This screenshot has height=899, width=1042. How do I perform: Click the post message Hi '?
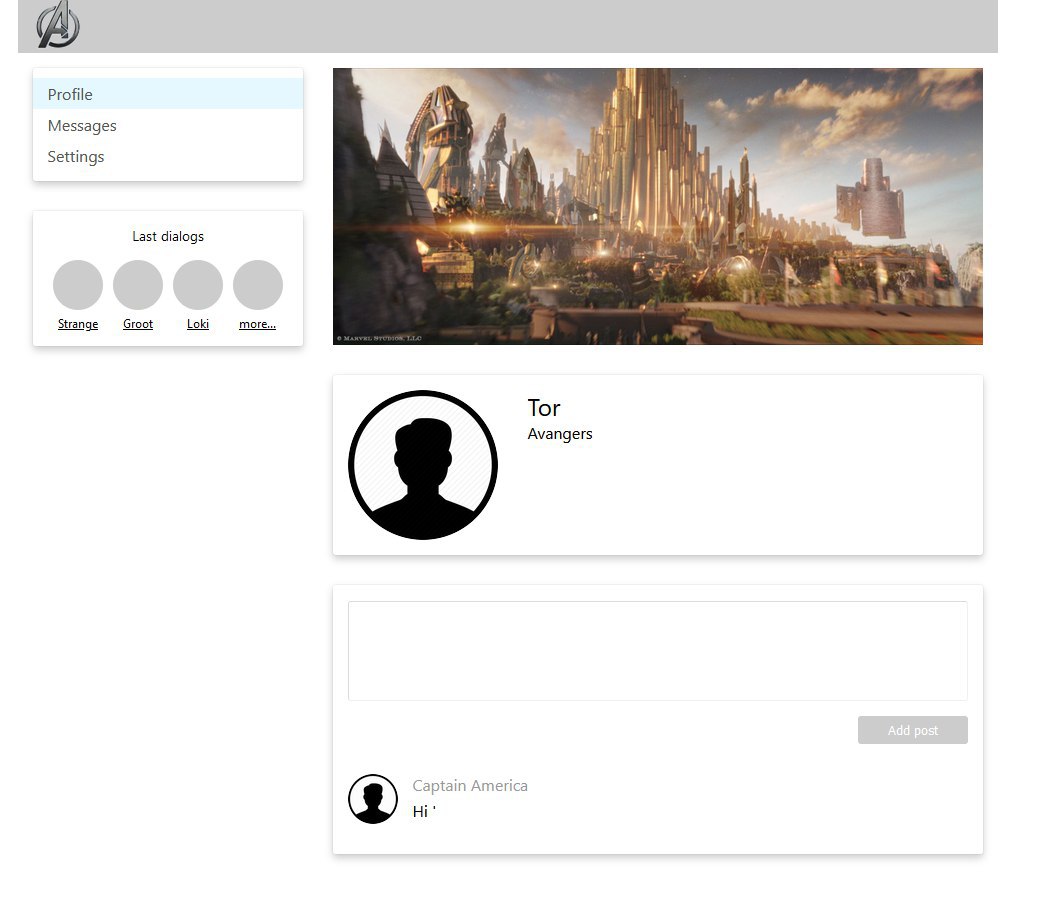tap(424, 811)
